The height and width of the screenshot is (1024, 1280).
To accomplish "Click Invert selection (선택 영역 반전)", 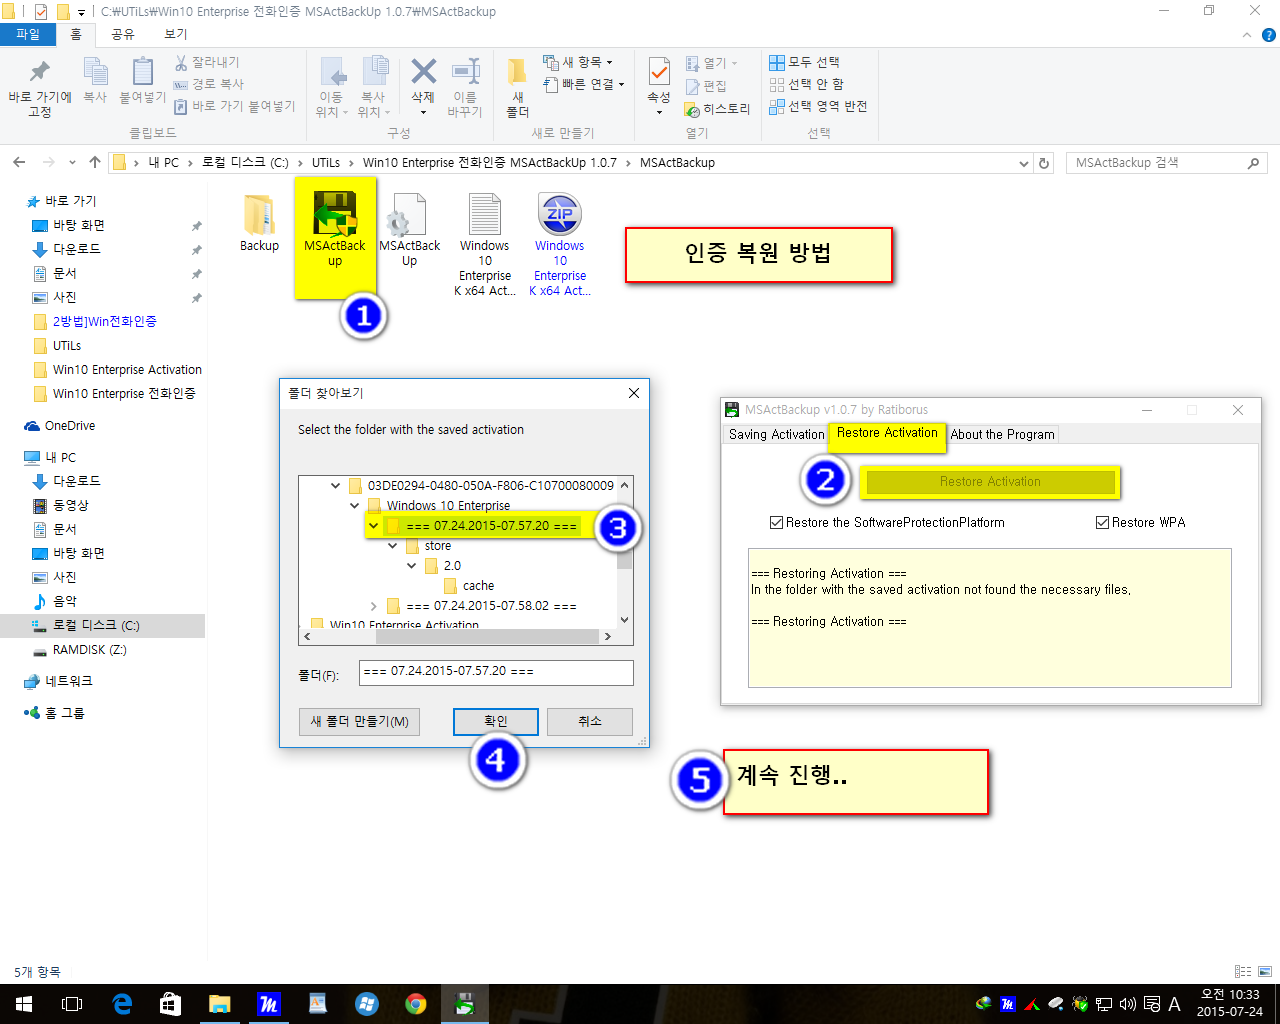I will [x=818, y=106].
